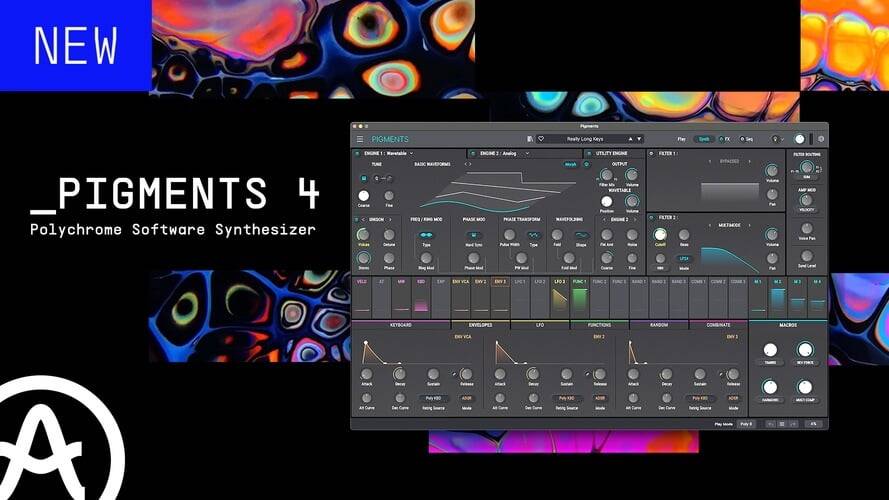Screen dimensions: 889x500
Task: Click previous Filter 1 type arrow
Action: click(x=710, y=162)
